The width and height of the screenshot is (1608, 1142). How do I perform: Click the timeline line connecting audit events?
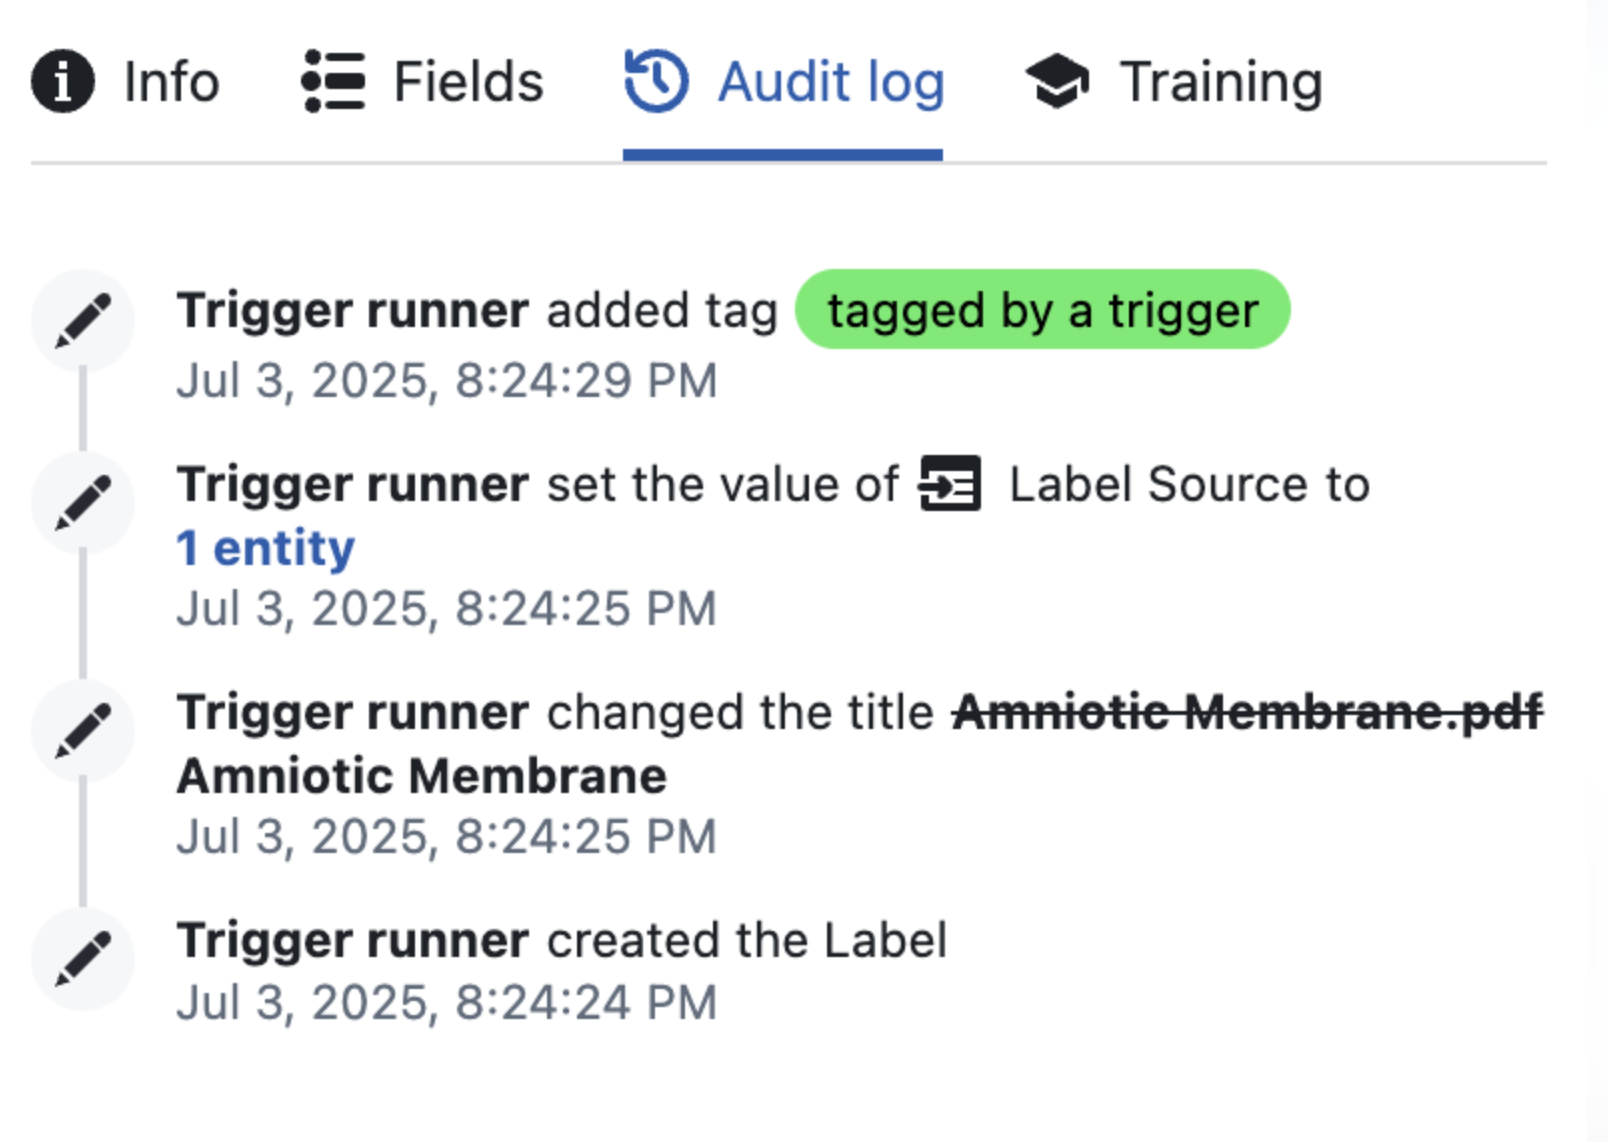pos(84,620)
